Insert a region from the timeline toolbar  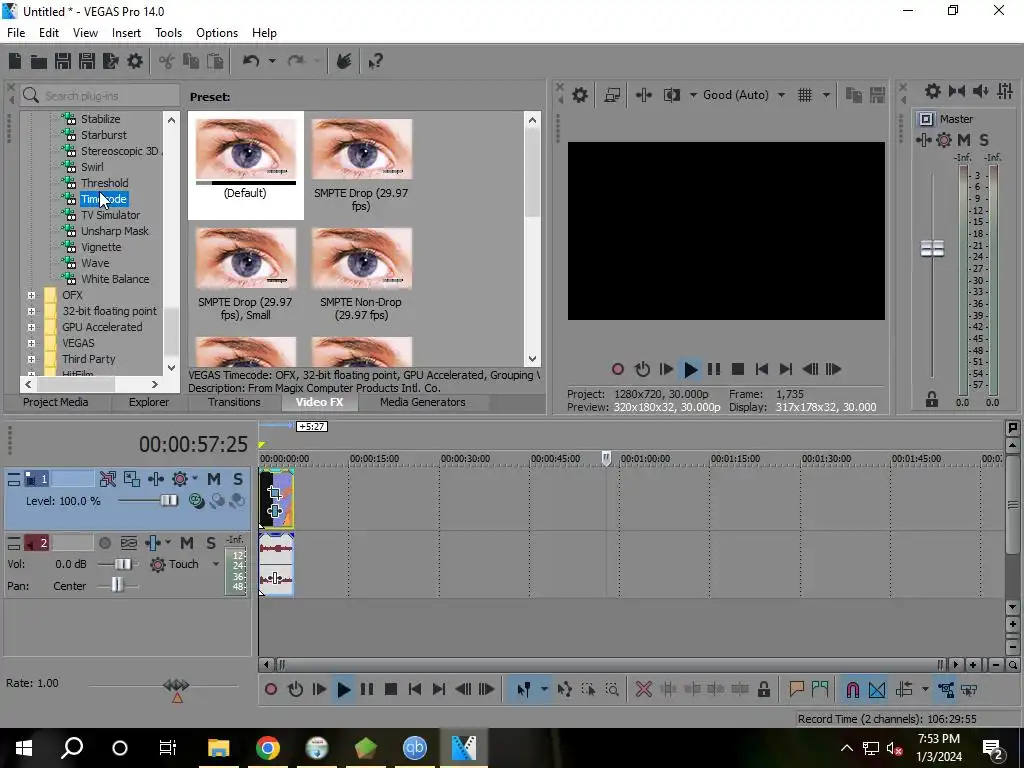[820, 690]
